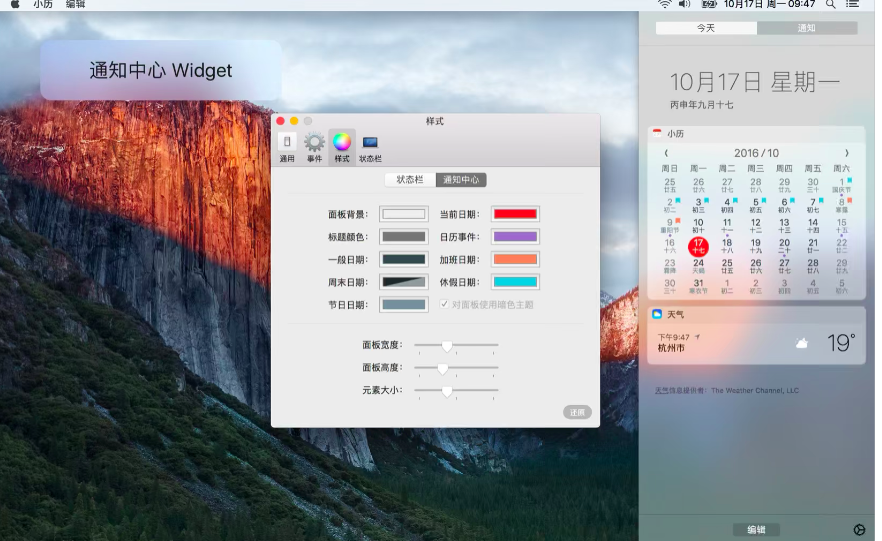Go to next month in calendar widget
882x541 pixels.
[x=846, y=153]
